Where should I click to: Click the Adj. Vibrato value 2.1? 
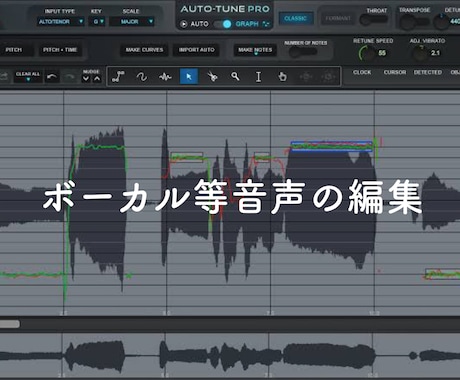click(x=435, y=53)
